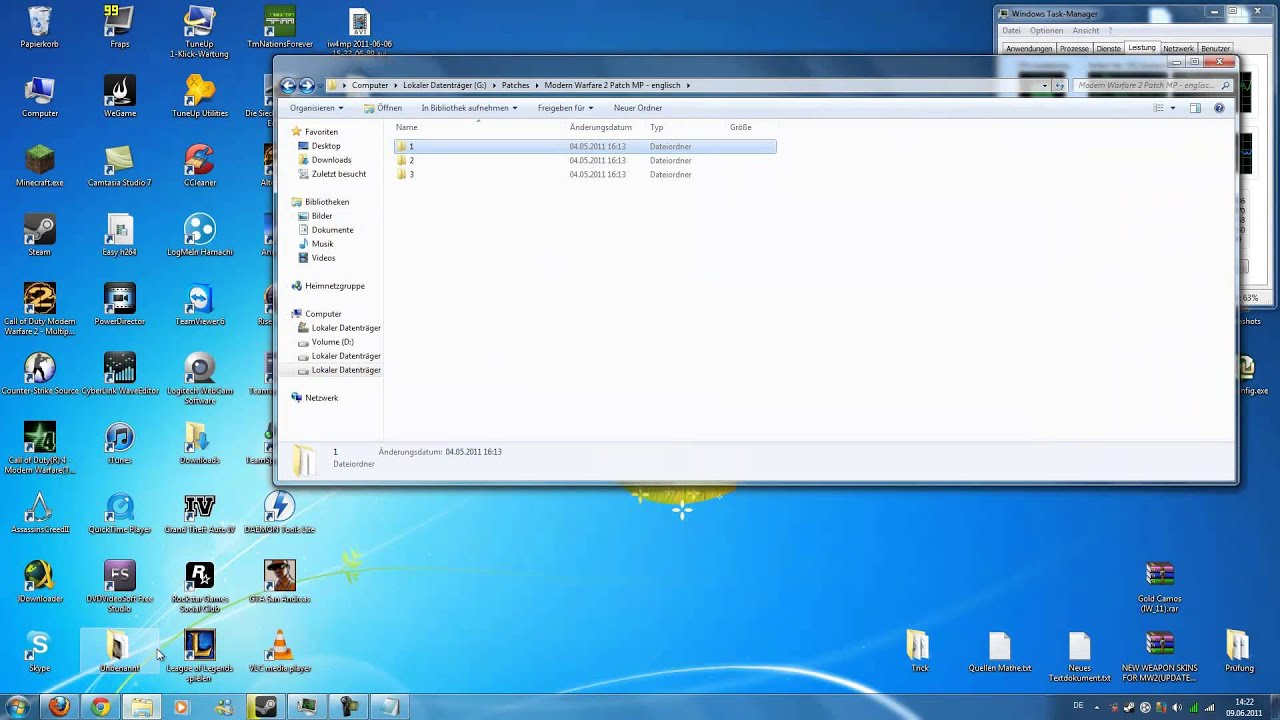Create a folder with Neuer Ordner
1280x720 pixels.
(637, 107)
